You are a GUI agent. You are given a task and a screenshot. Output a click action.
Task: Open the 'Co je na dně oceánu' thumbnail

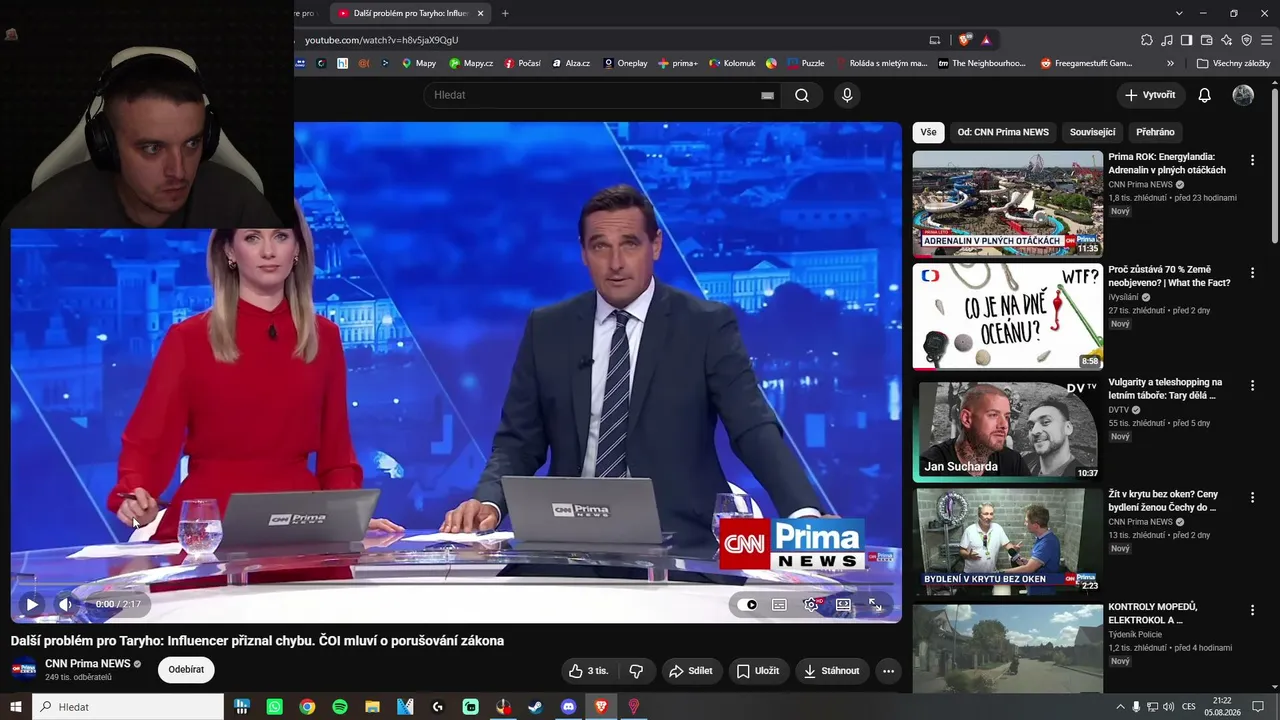point(1008,317)
